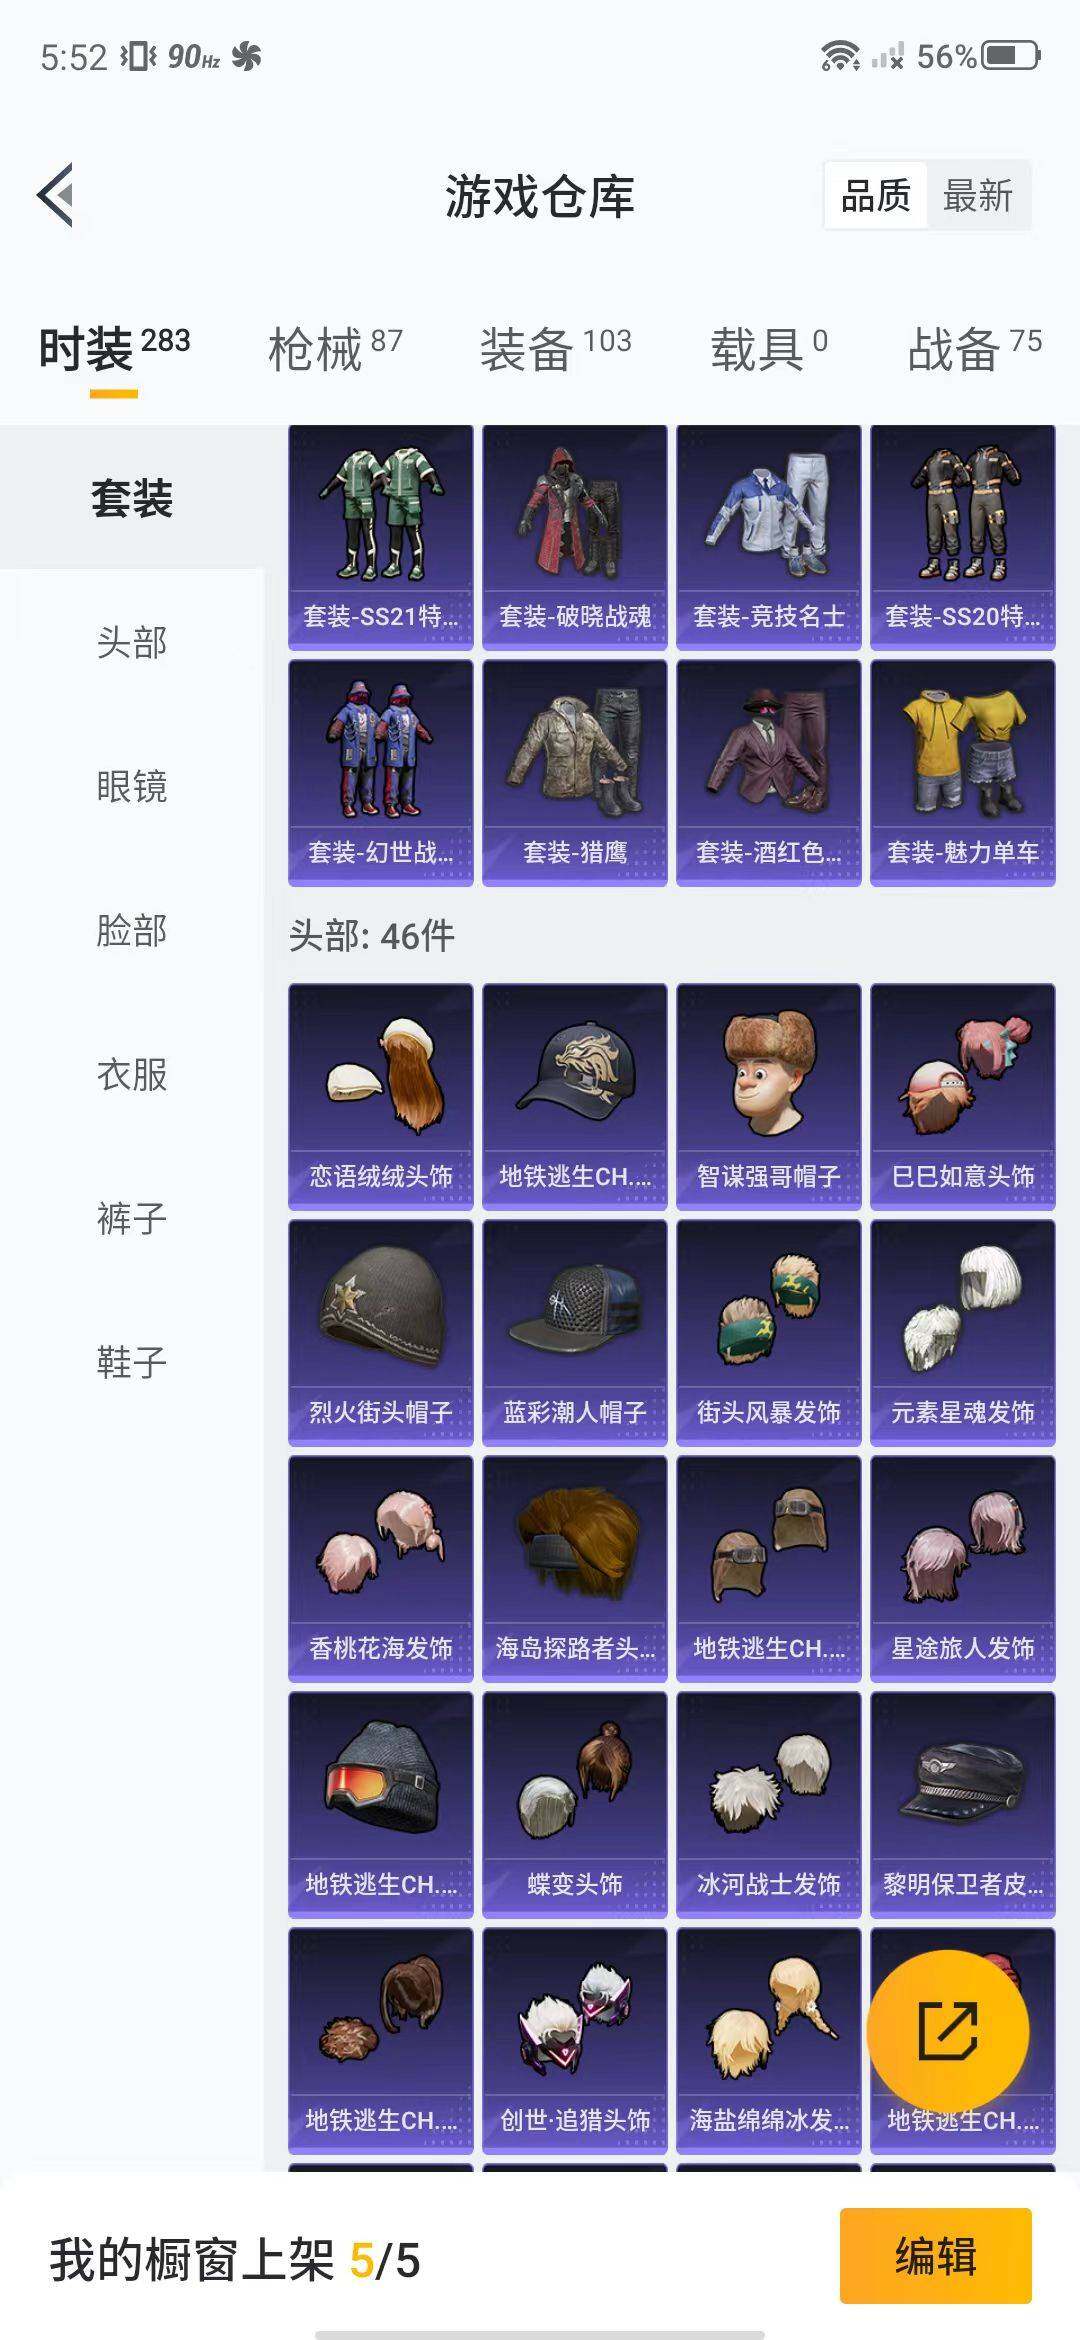The width and height of the screenshot is (1080, 2340).
Task: Switch to the 装备 tab
Action: click(x=555, y=349)
